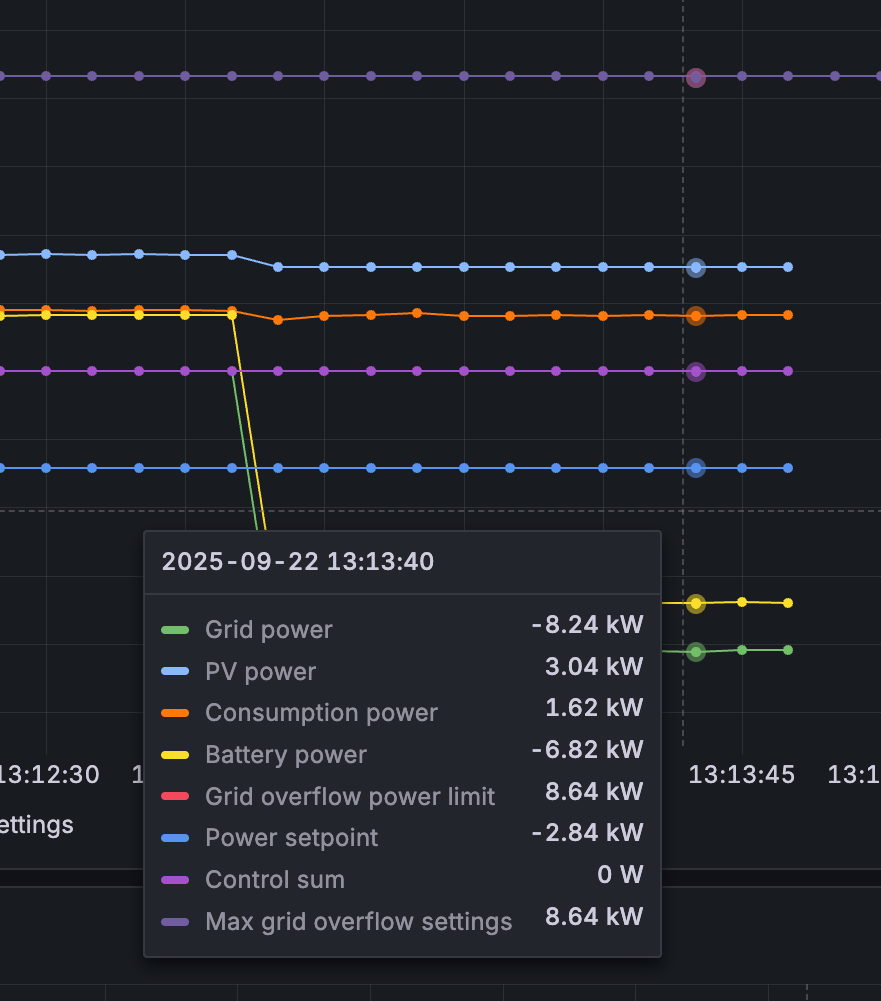Click the green Grid power swatch in tooltip
The height and width of the screenshot is (1001, 881).
(175, 630)
